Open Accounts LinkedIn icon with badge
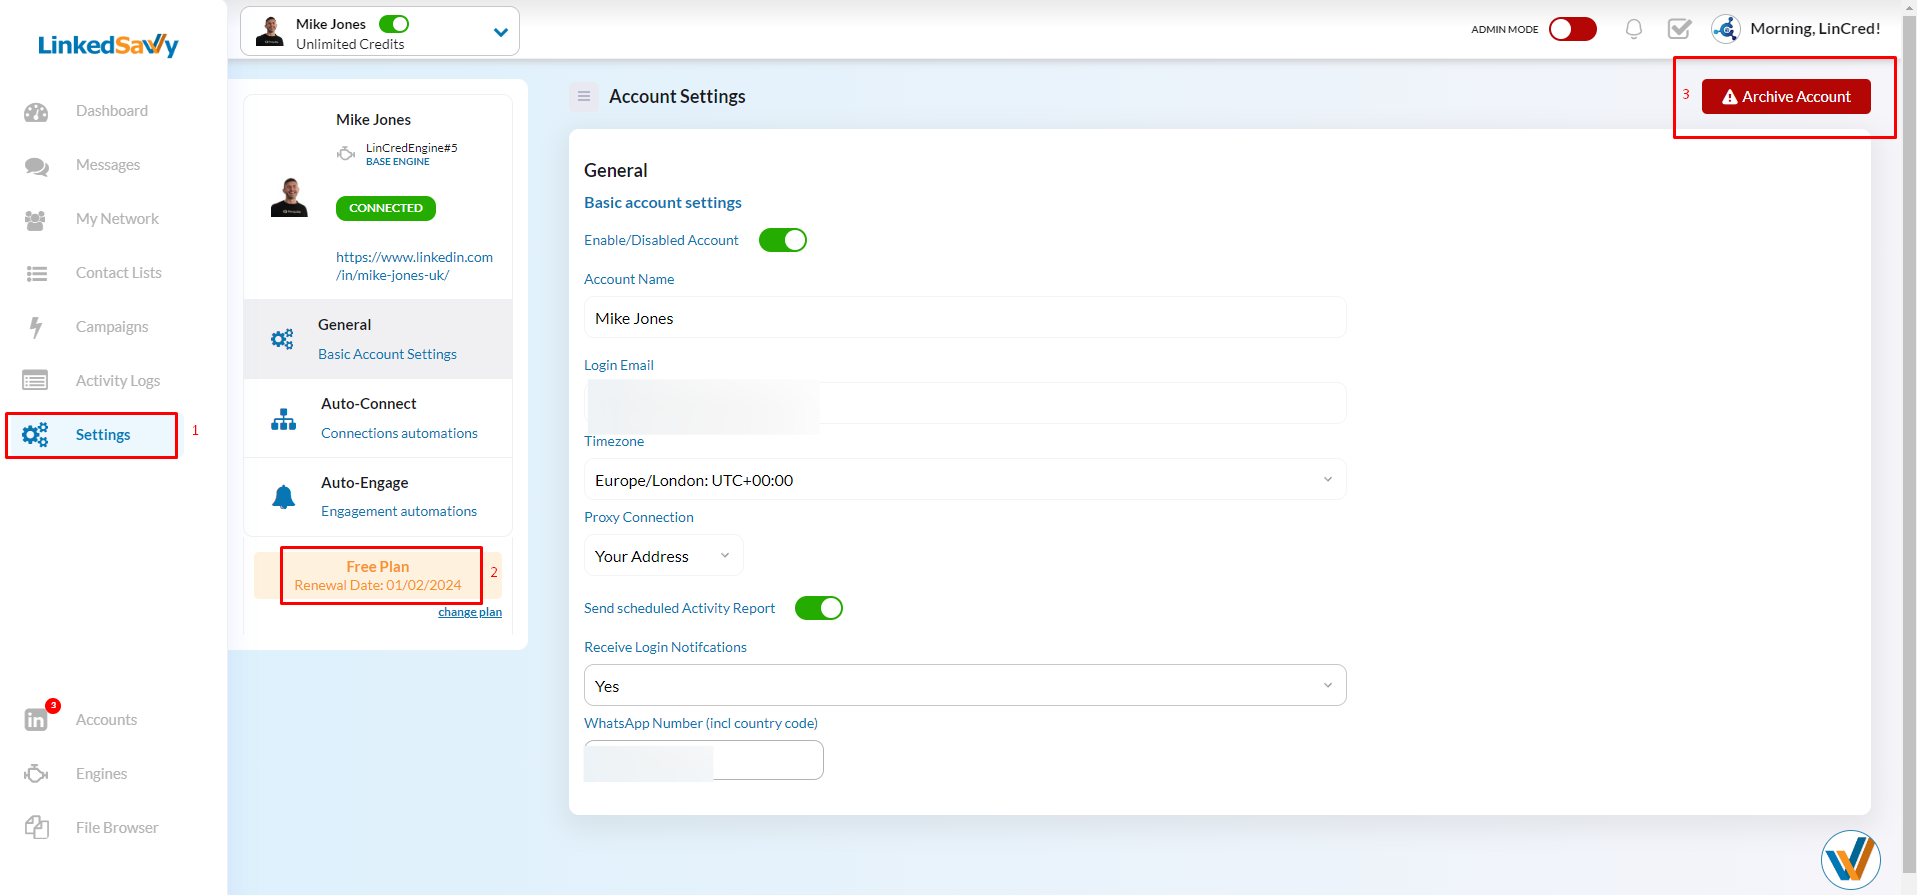Viewport: 1917px width, 895px height. click(37, 720)
